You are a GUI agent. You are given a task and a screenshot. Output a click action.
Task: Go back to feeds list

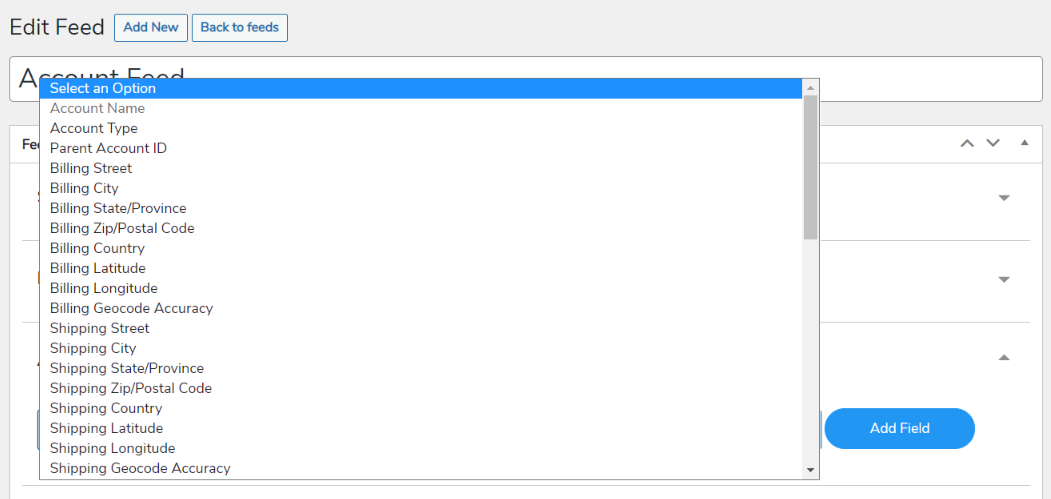tap(240, 28)
